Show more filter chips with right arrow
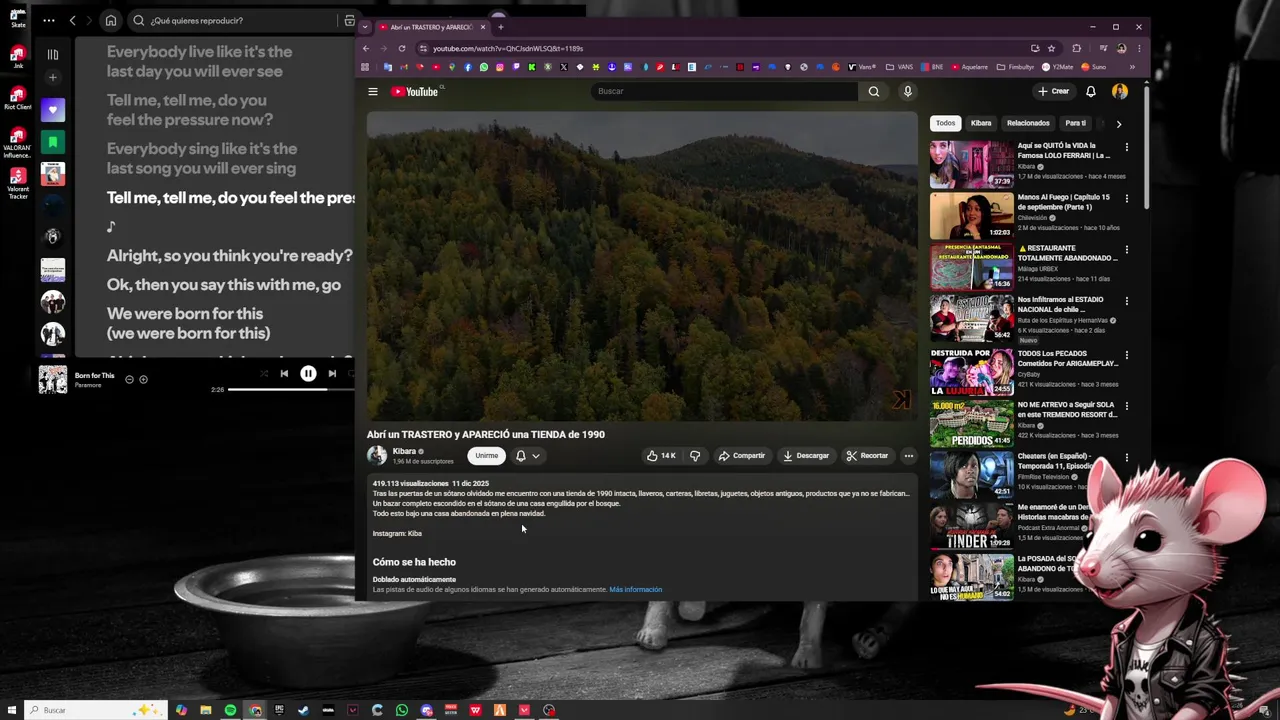 (x=1118, y=124)
